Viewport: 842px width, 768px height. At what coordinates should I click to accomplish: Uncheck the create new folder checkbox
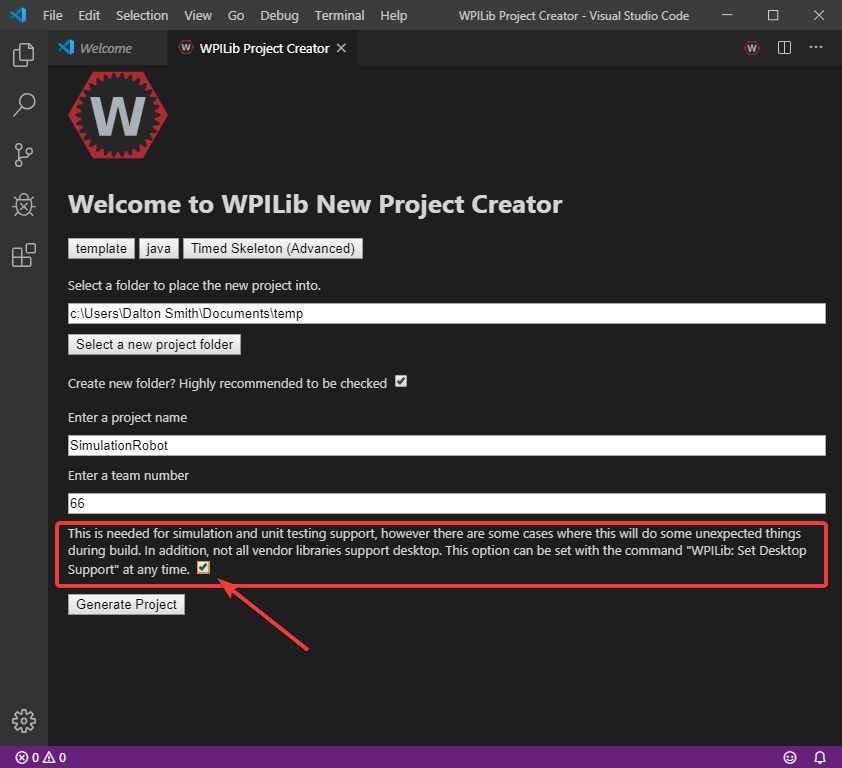click(x=400, y=381)
